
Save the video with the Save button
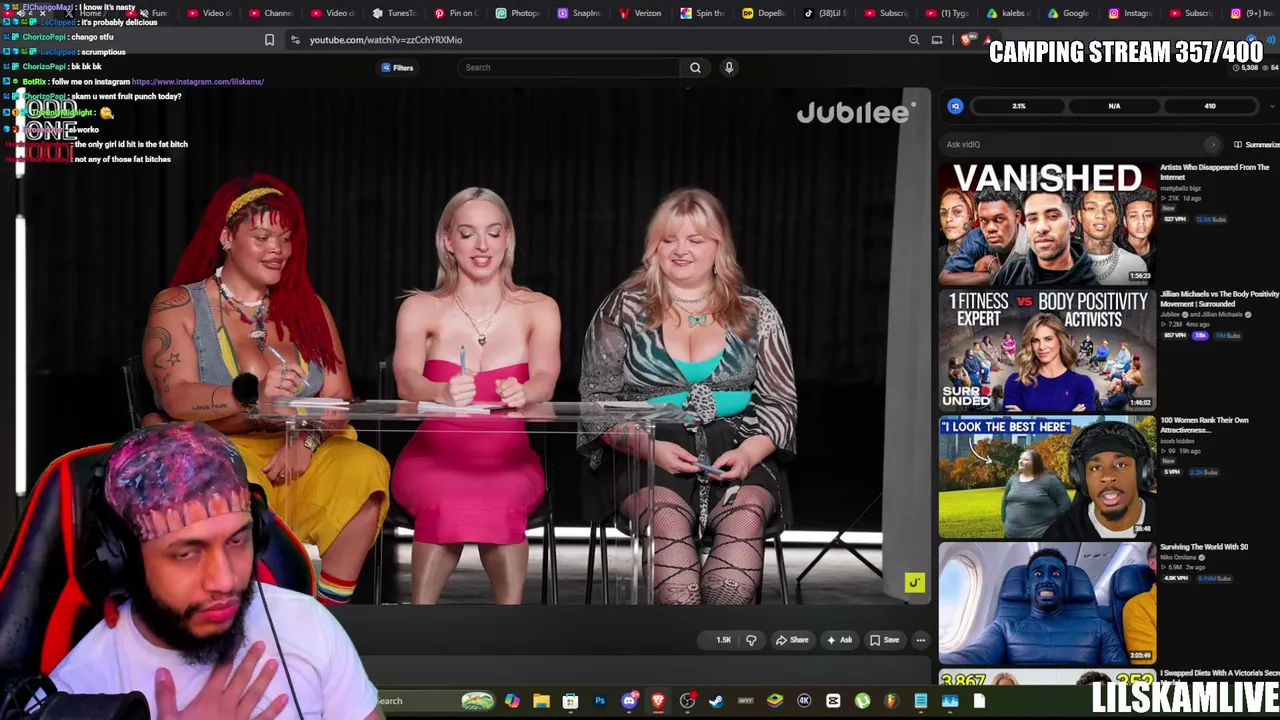(x=884, y=640)
